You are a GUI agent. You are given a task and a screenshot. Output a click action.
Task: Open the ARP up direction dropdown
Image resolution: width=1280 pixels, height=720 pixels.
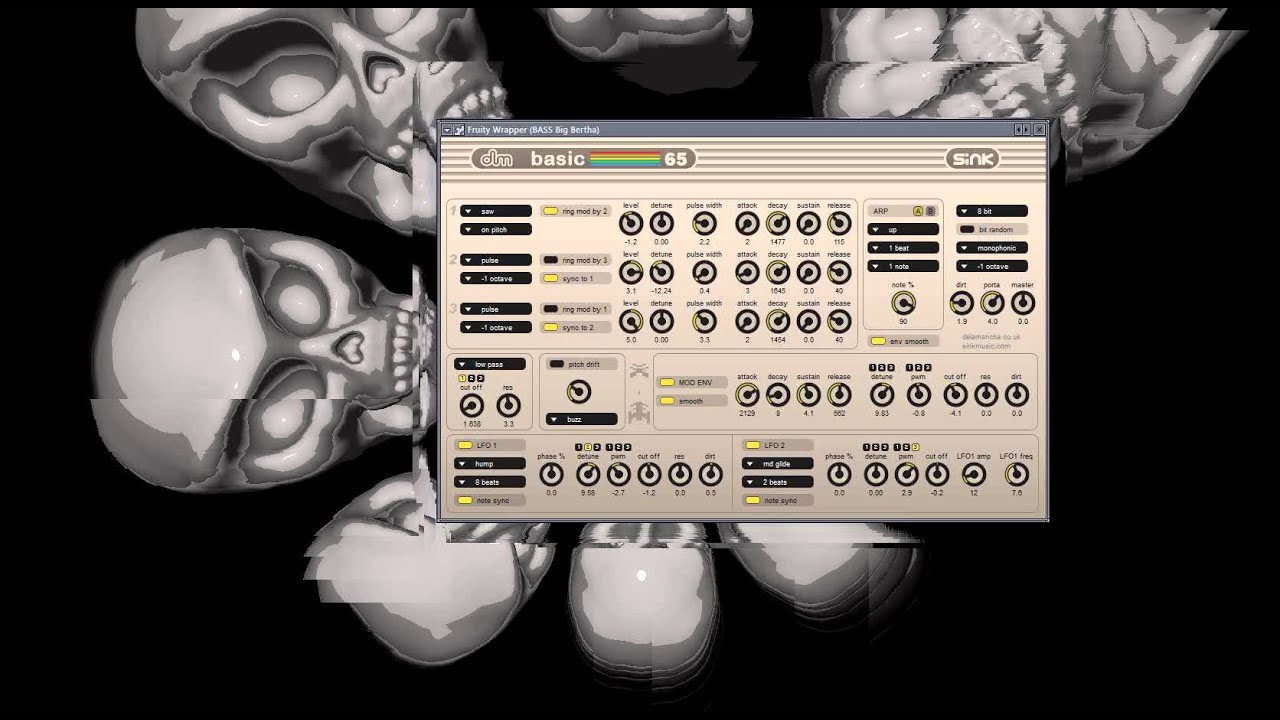pyautogui.click(x=903, y=229)
